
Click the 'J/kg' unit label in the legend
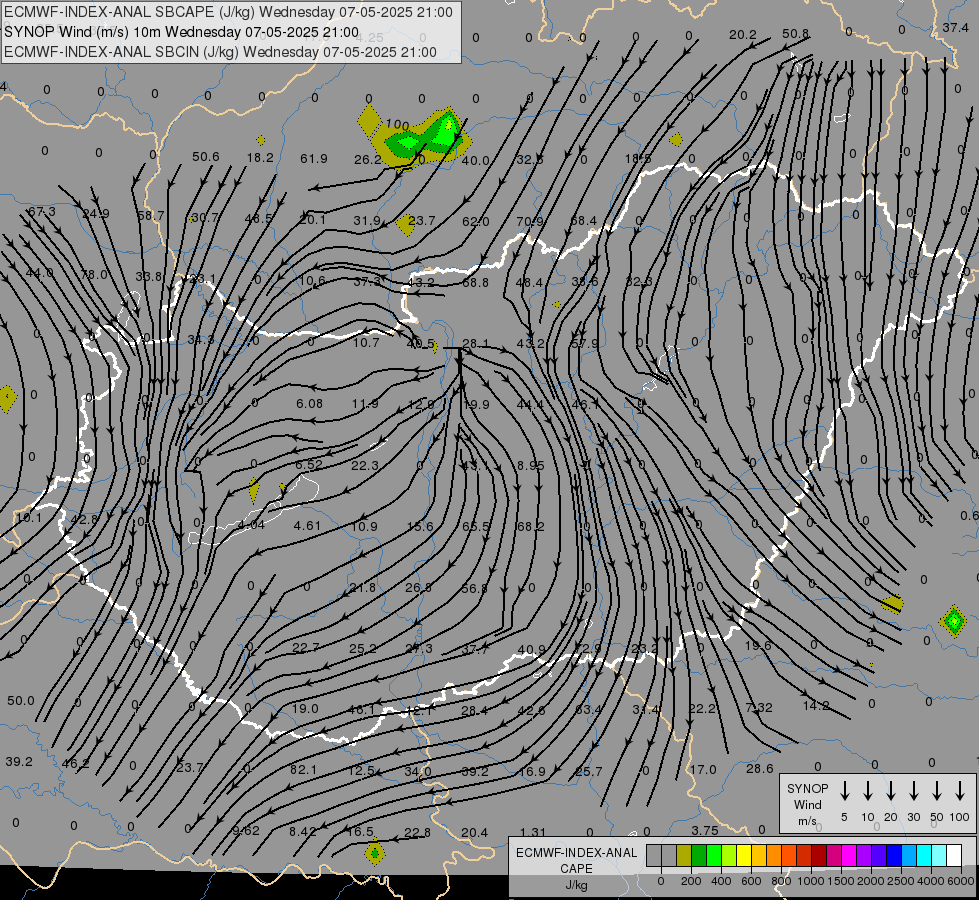(x=576, y=885)
